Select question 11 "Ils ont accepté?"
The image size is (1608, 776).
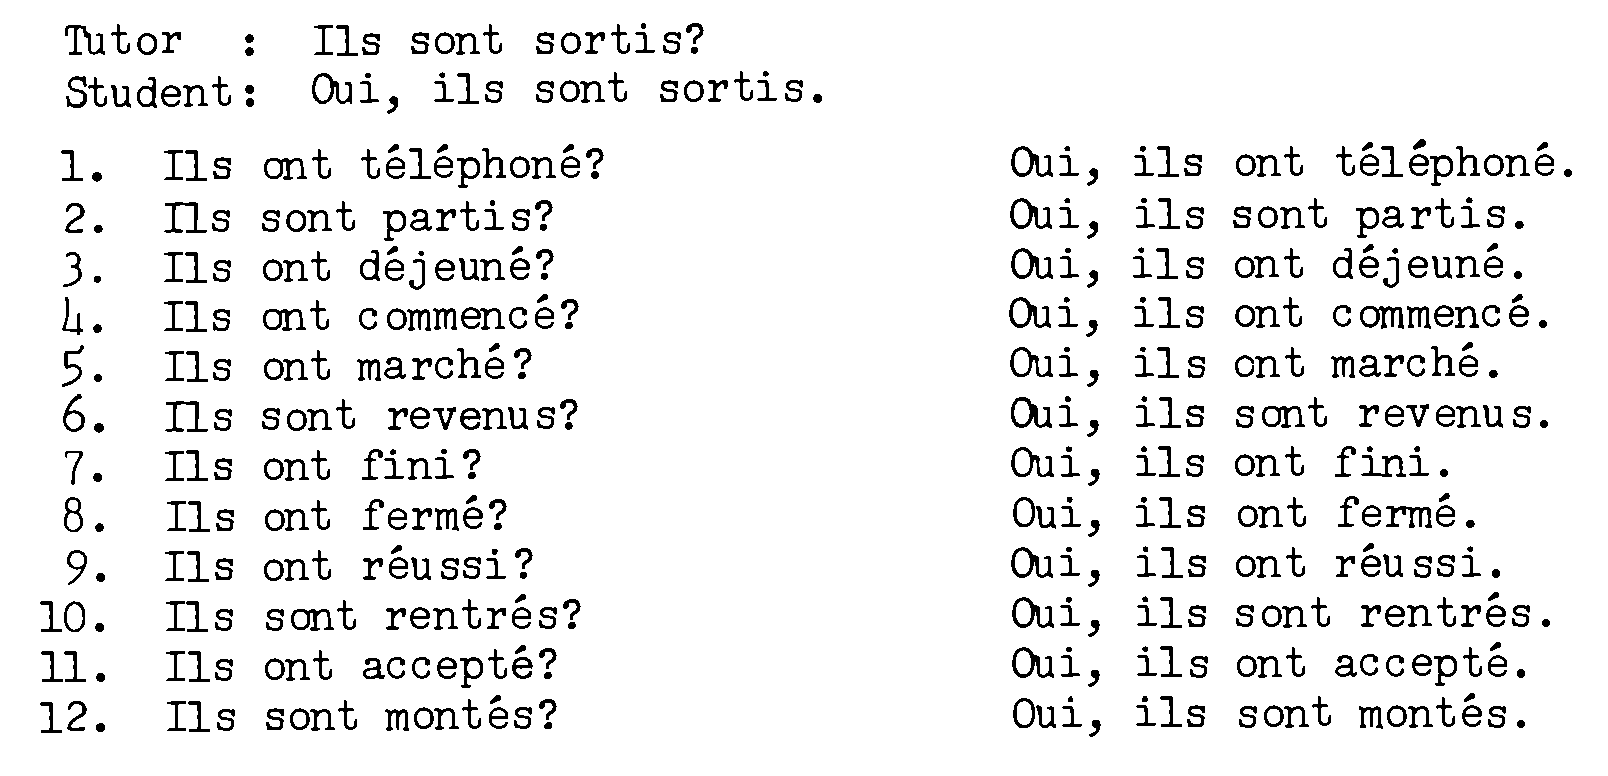(x=360, y=665)
